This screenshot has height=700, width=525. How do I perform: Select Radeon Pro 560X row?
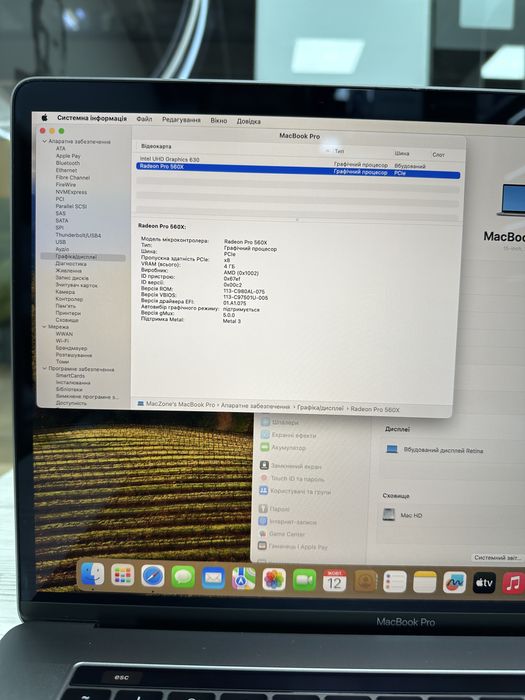click(x=298, y=170)
